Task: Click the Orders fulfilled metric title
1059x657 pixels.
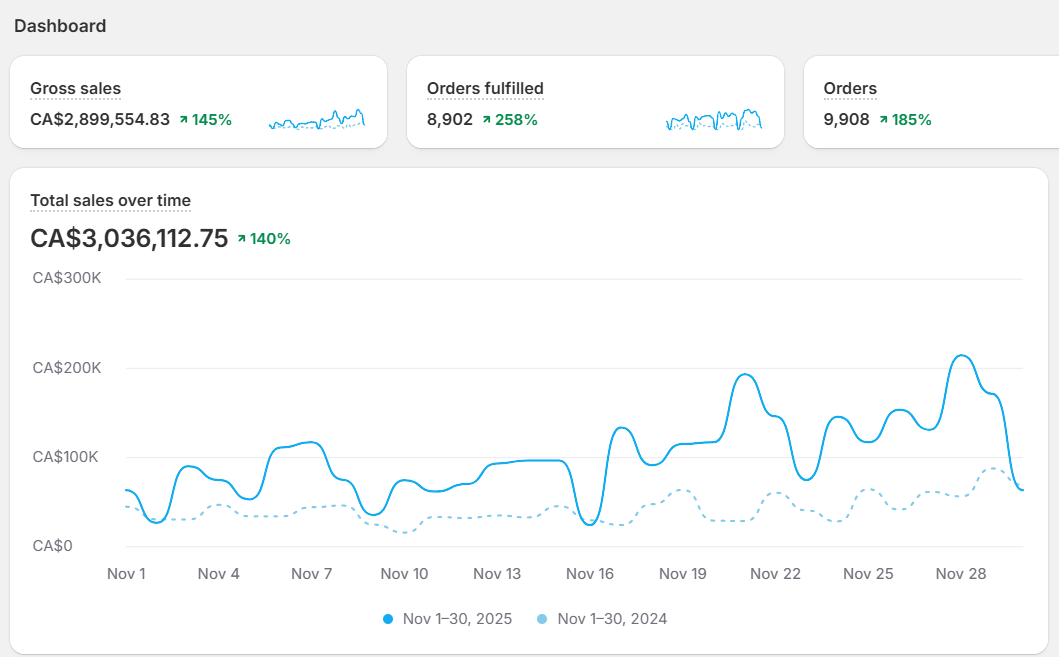Action: pos(485,88)
